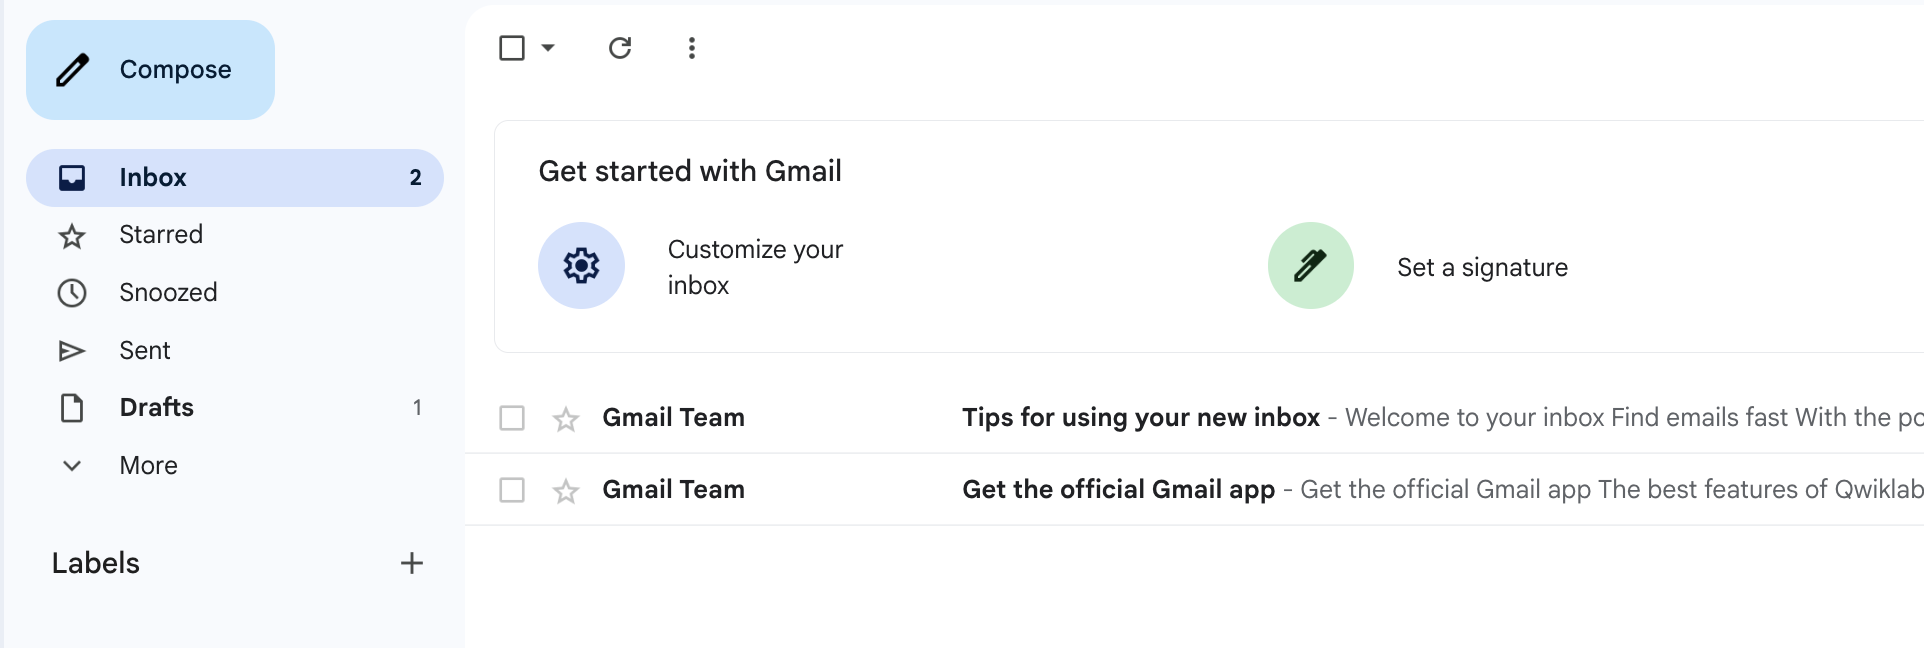The image size is (1924, 648).
Task: Open the three-dot more options menu
Action: pyautogui.click(x=692, y=48)
